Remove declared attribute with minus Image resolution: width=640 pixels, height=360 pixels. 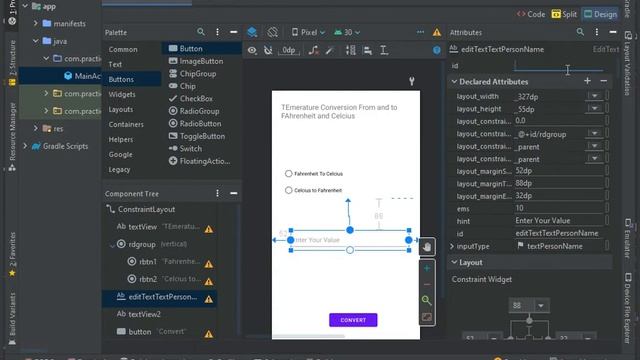604,81
